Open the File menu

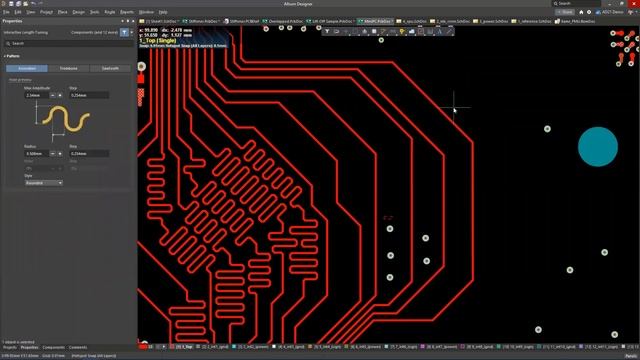point(6,12)
